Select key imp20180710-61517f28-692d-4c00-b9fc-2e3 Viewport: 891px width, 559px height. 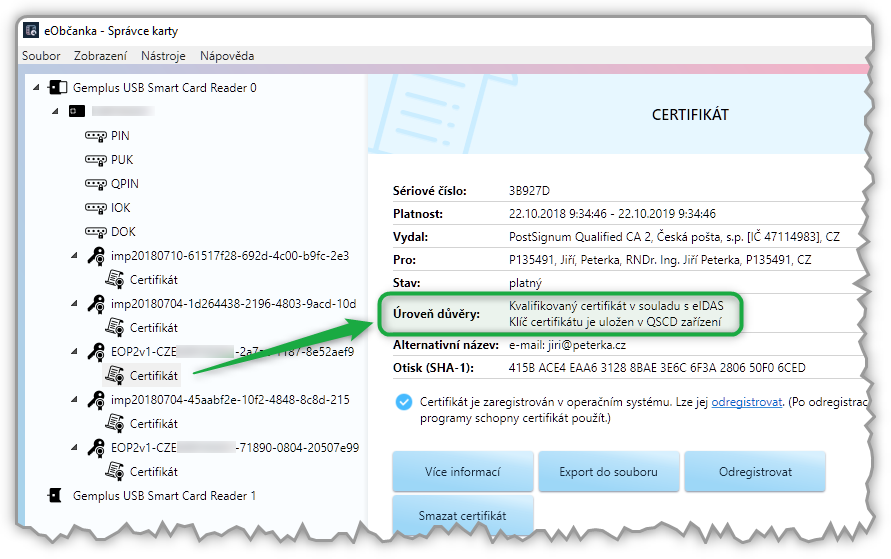coord(230,256)
